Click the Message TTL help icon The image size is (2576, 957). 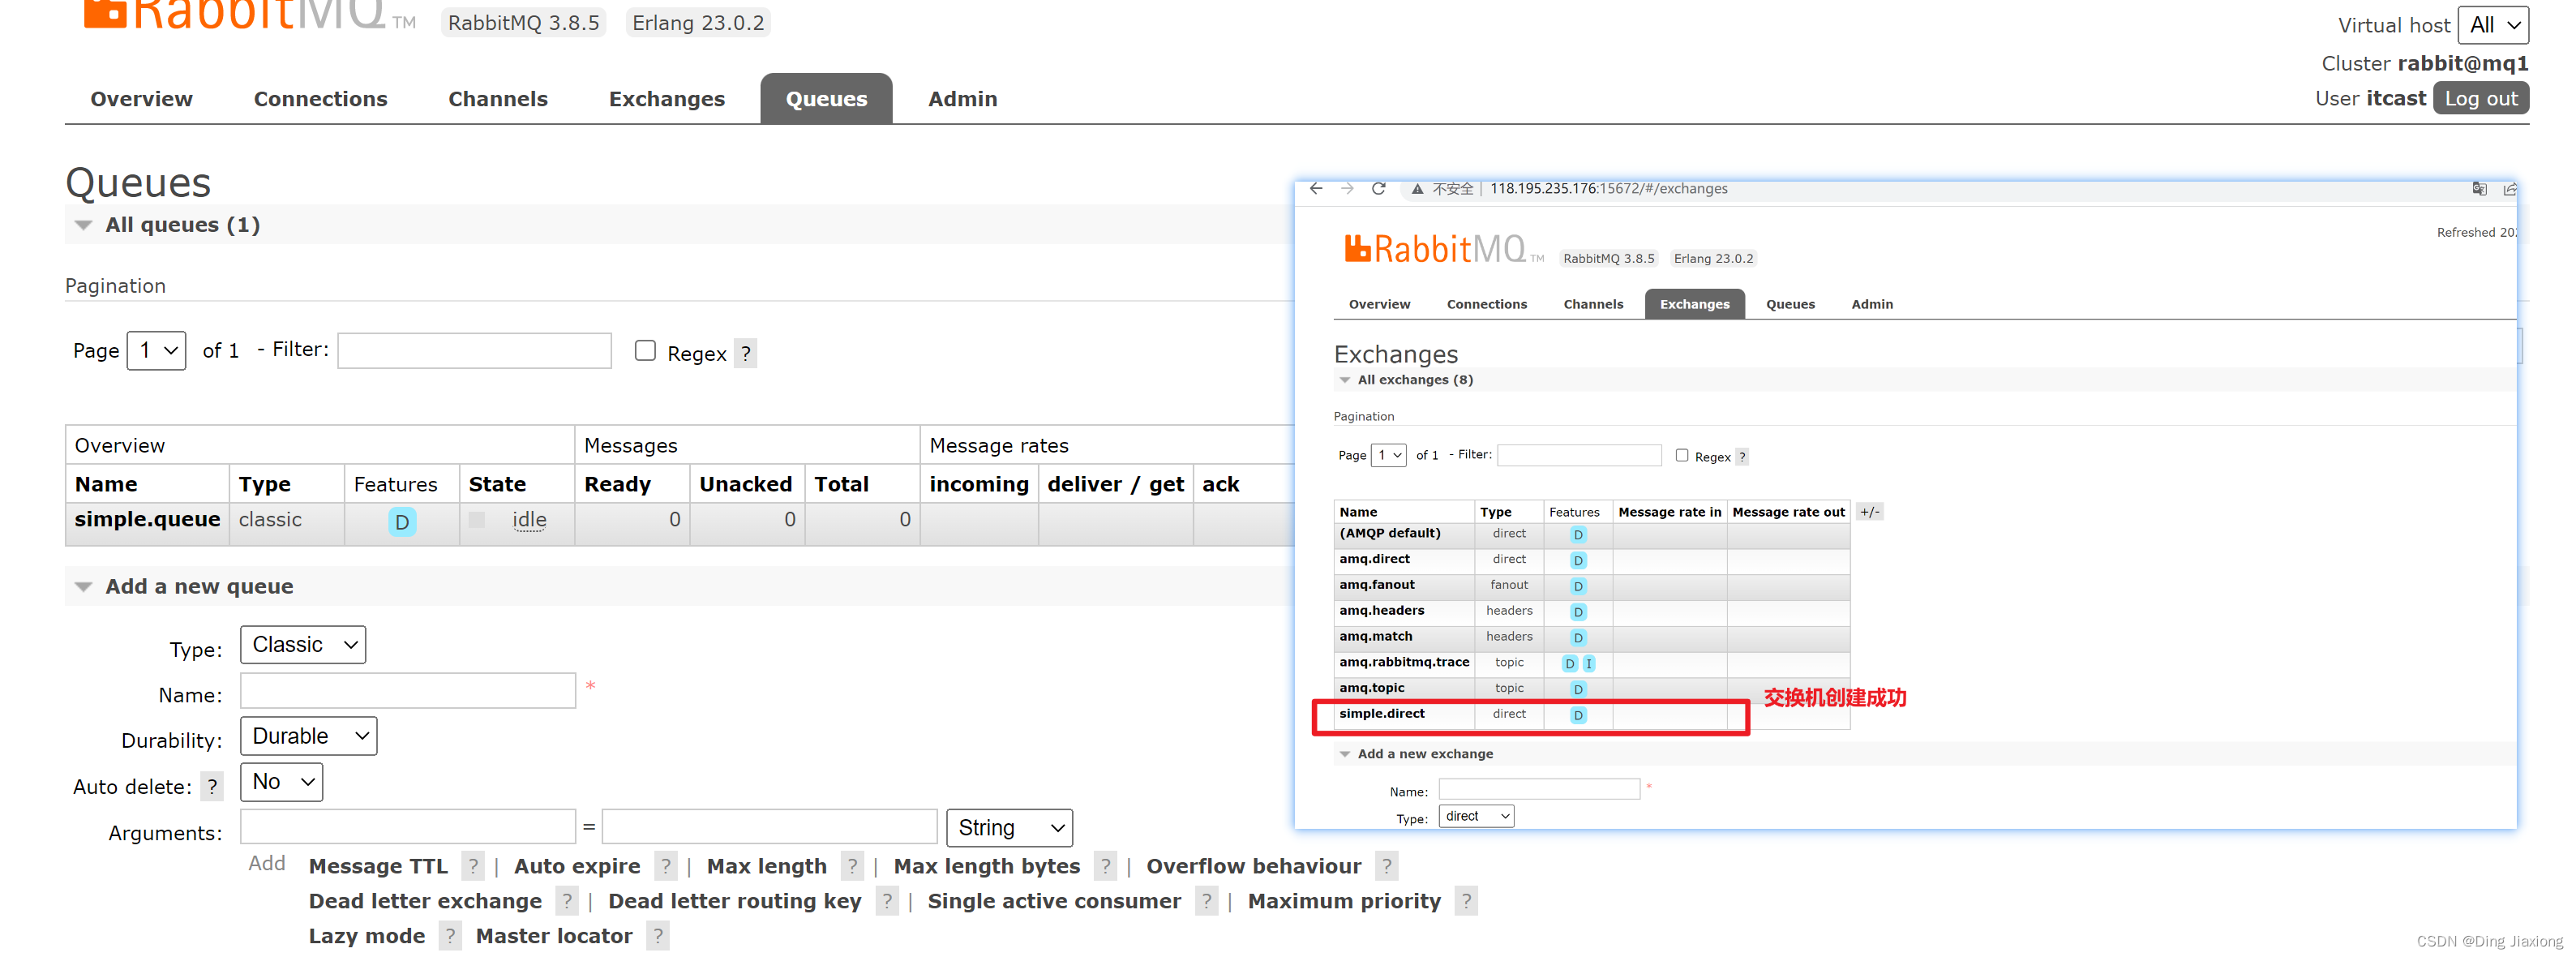point(473,866)
